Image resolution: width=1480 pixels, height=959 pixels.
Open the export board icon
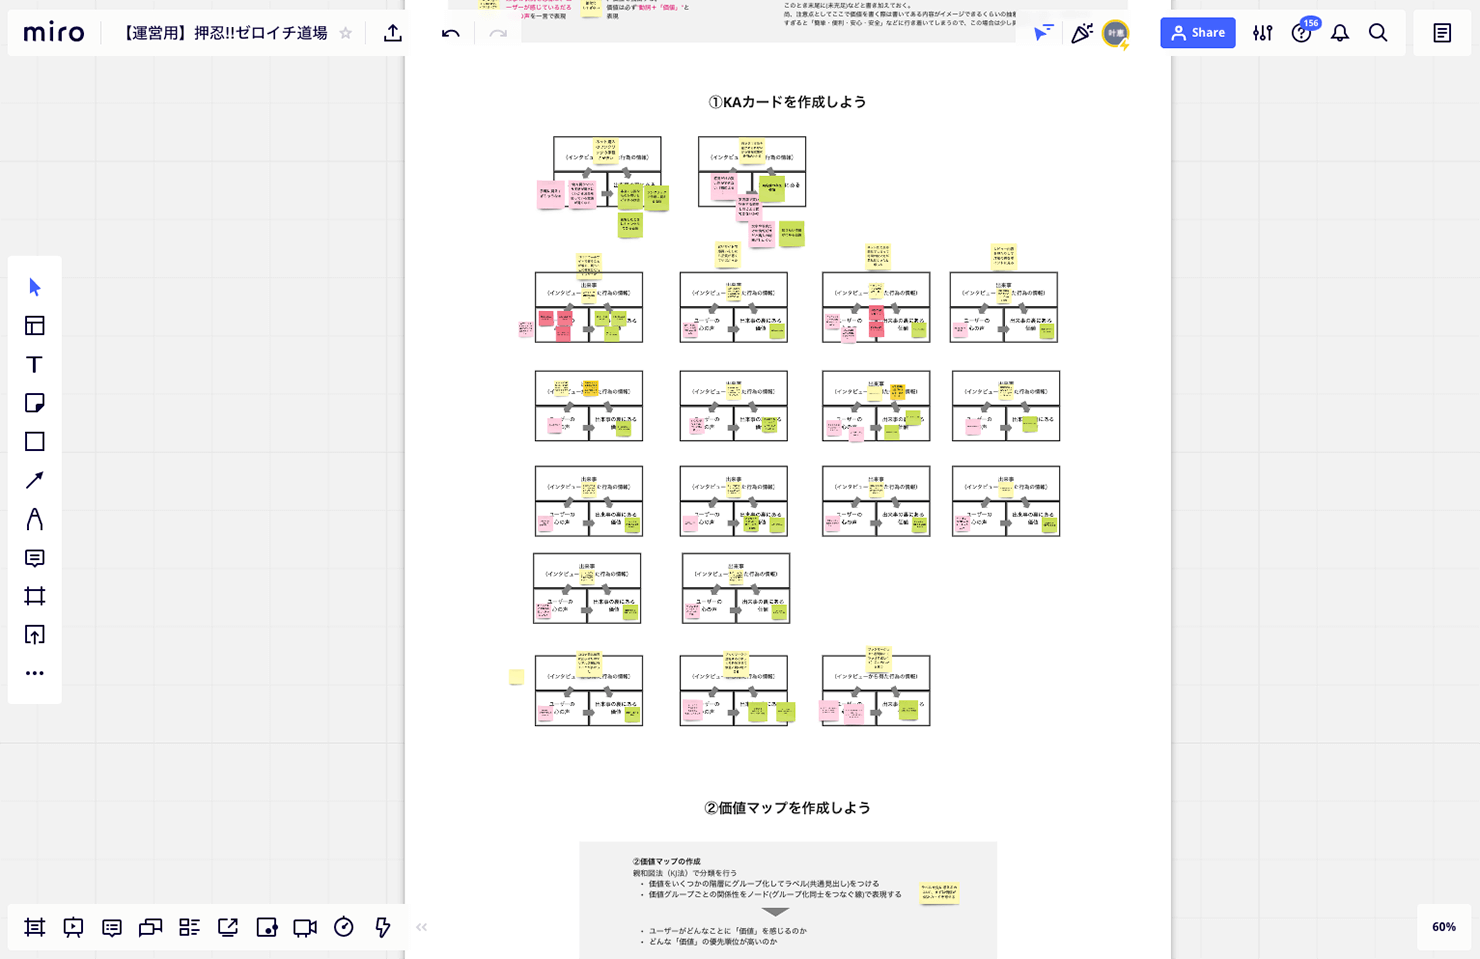point(393,33)
